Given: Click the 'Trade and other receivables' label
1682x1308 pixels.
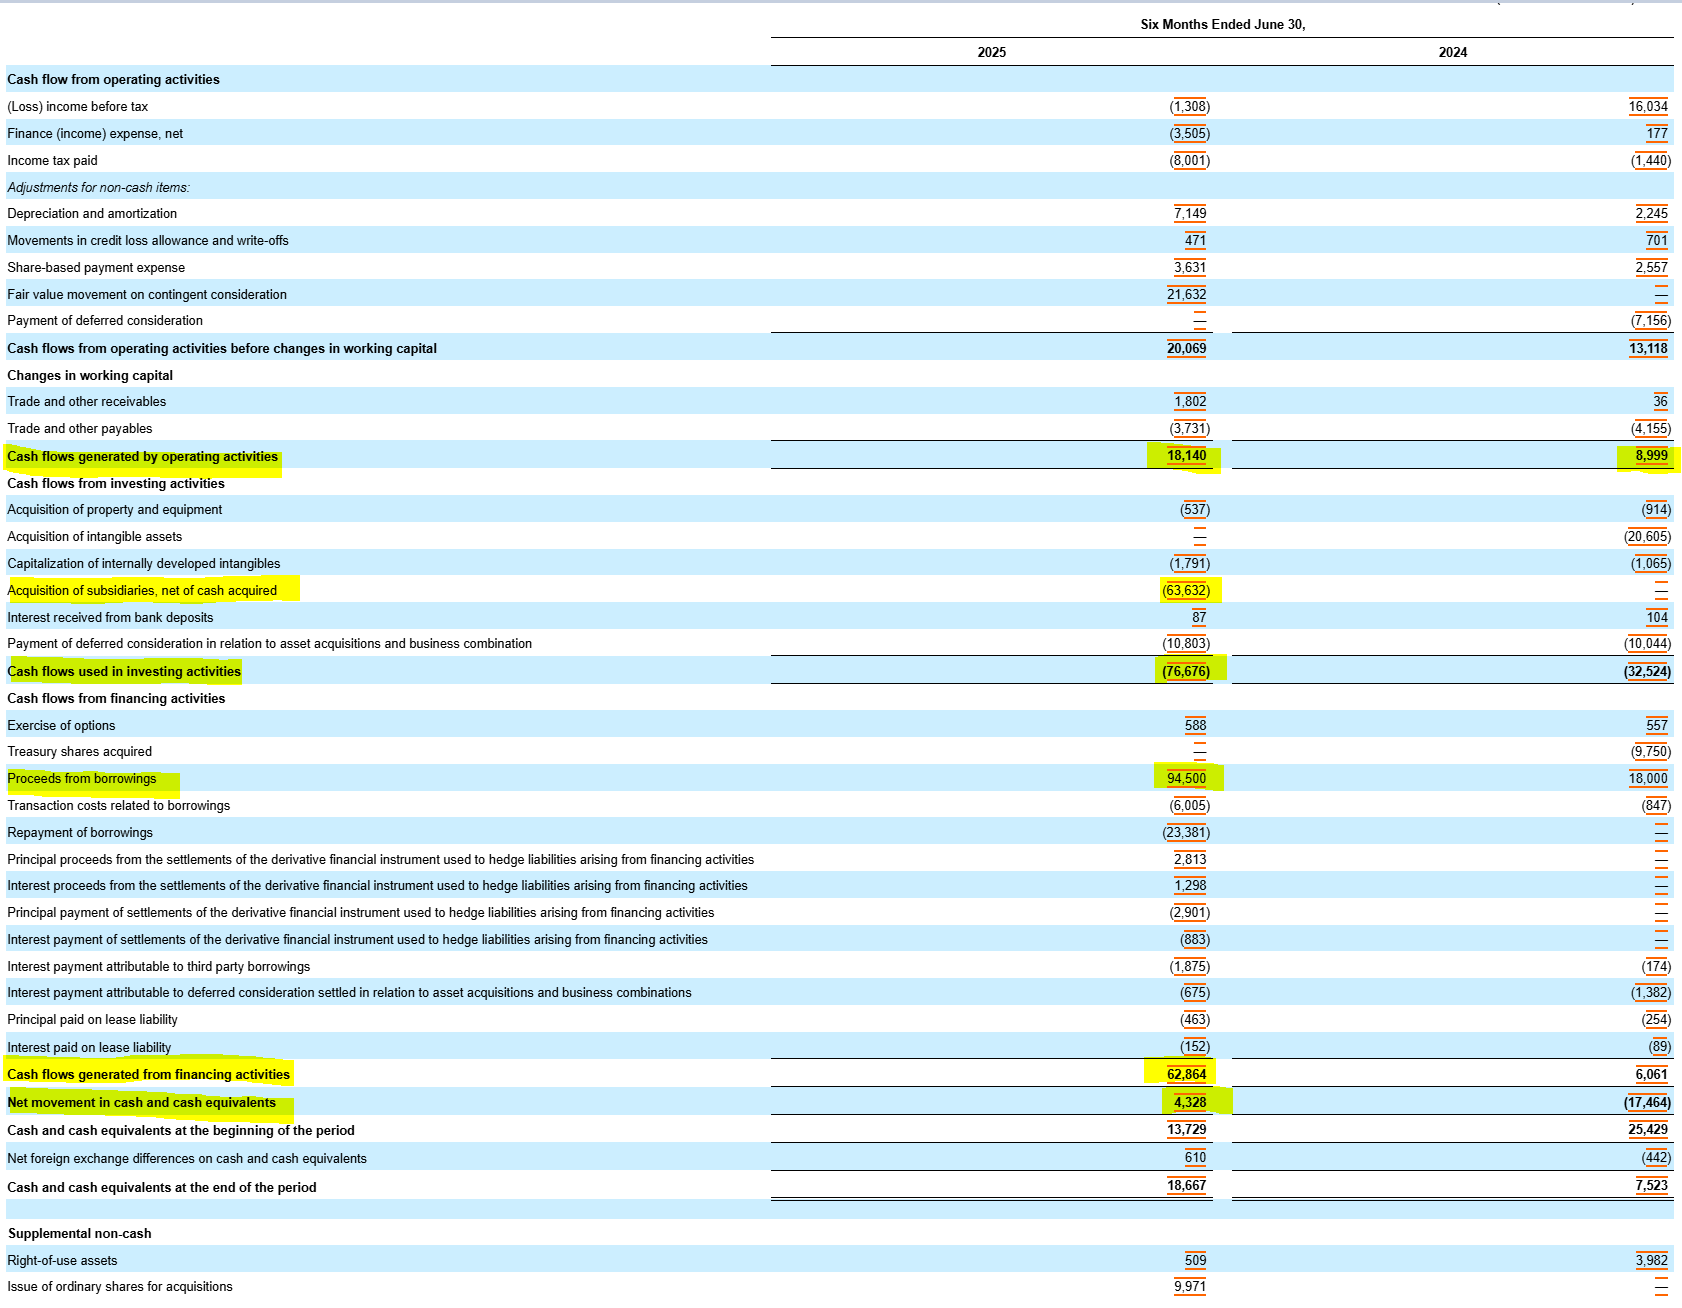Looking at the screenshot, I should [87, 402].
